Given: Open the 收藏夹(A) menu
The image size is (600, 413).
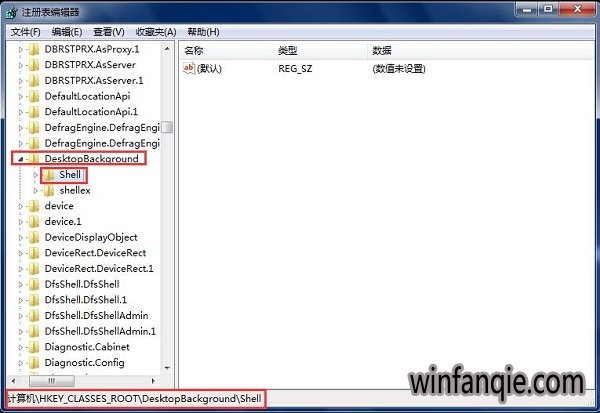Looking at the screenshot, I should pyautogui.click(x=156, y=32).
